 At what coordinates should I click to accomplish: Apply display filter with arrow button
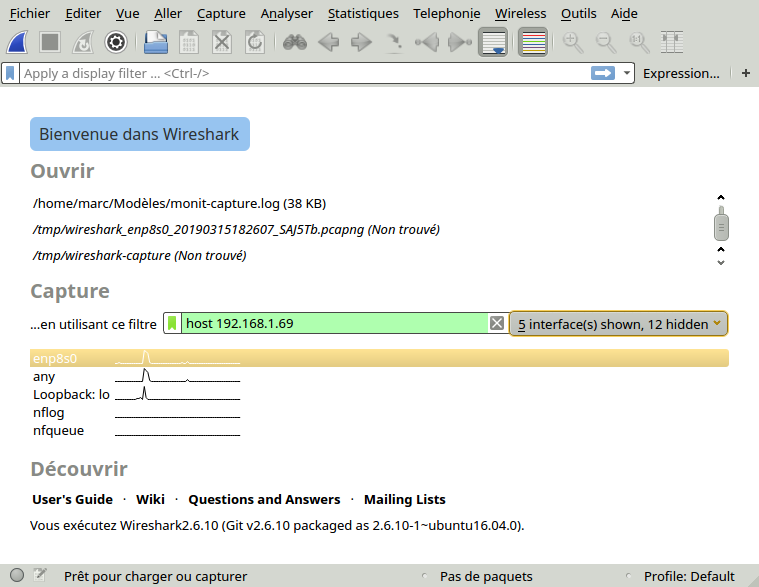[603, 74]
